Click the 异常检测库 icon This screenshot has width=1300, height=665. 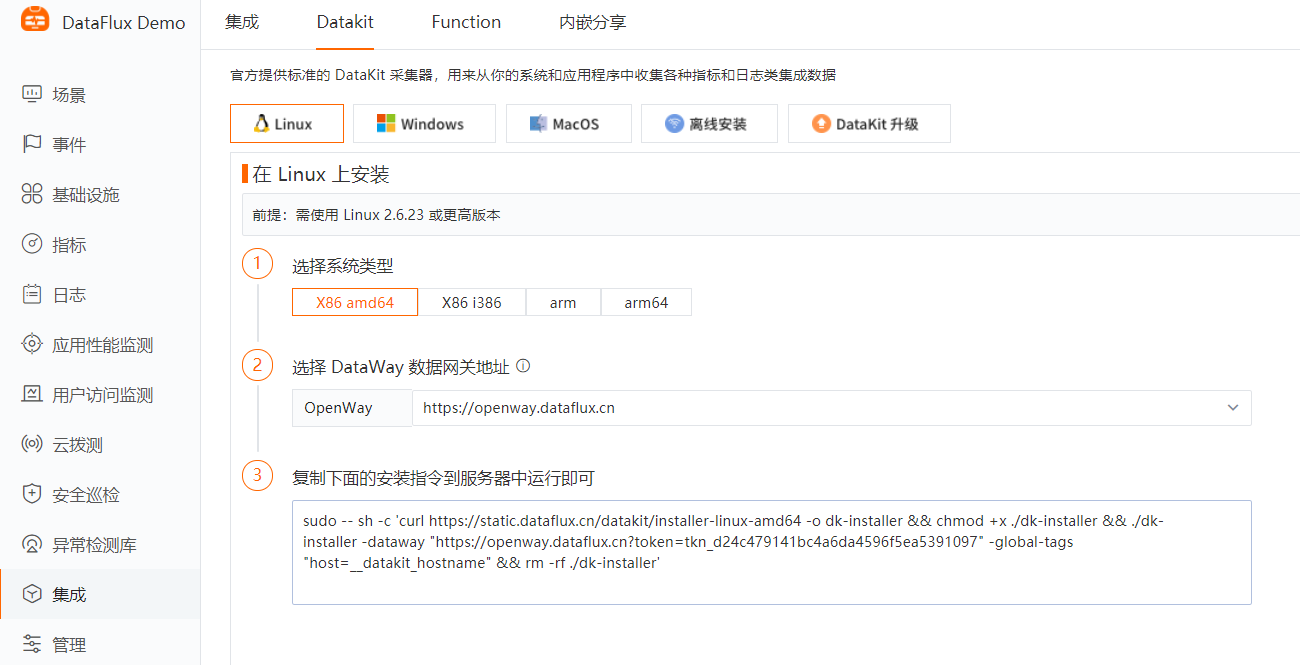click(32, 545)
